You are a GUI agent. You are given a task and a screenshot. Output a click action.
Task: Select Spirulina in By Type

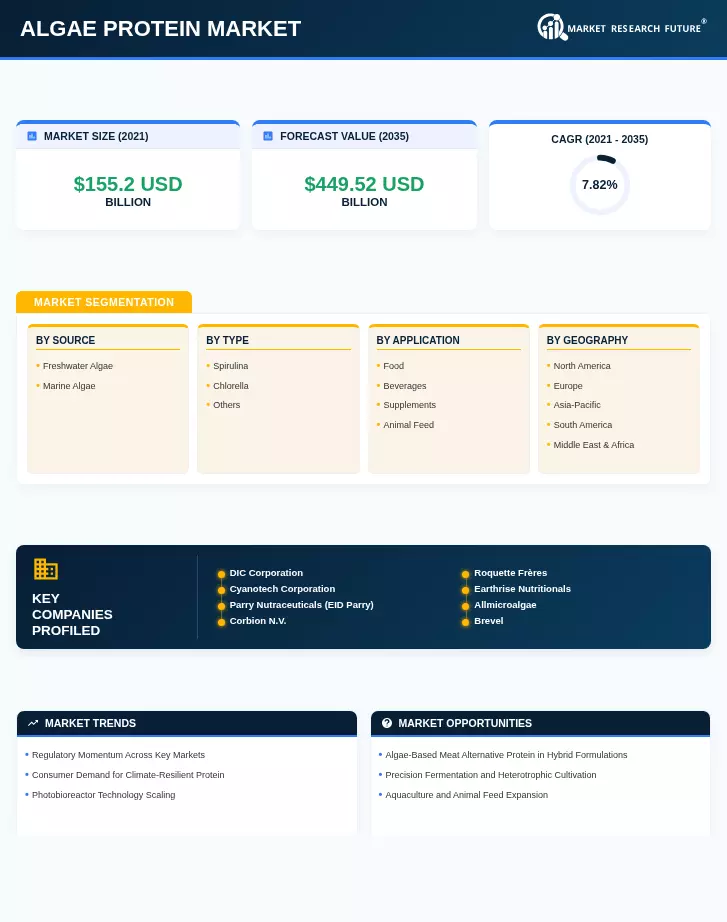231,366
